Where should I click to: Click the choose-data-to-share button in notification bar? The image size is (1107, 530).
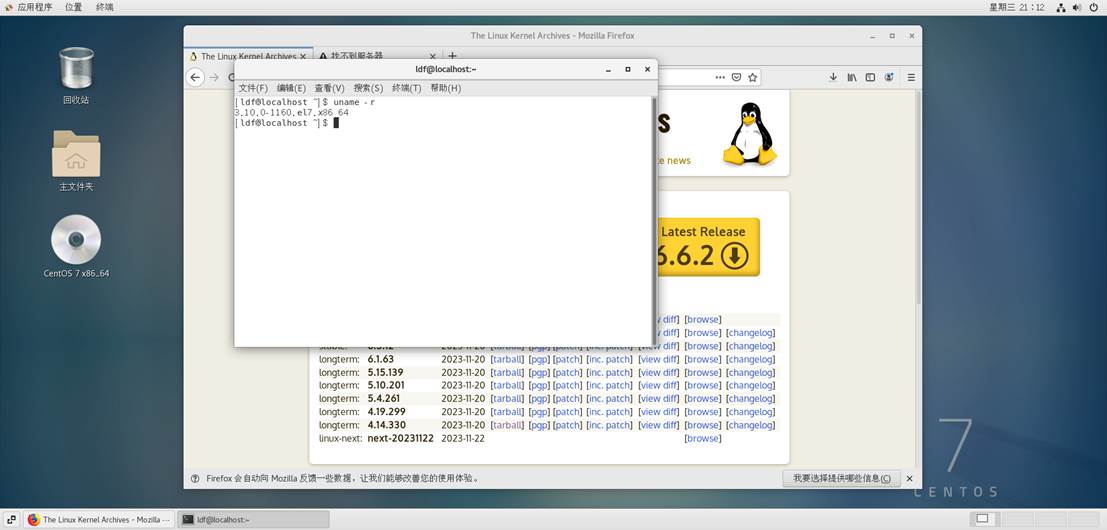pos(842,478)
